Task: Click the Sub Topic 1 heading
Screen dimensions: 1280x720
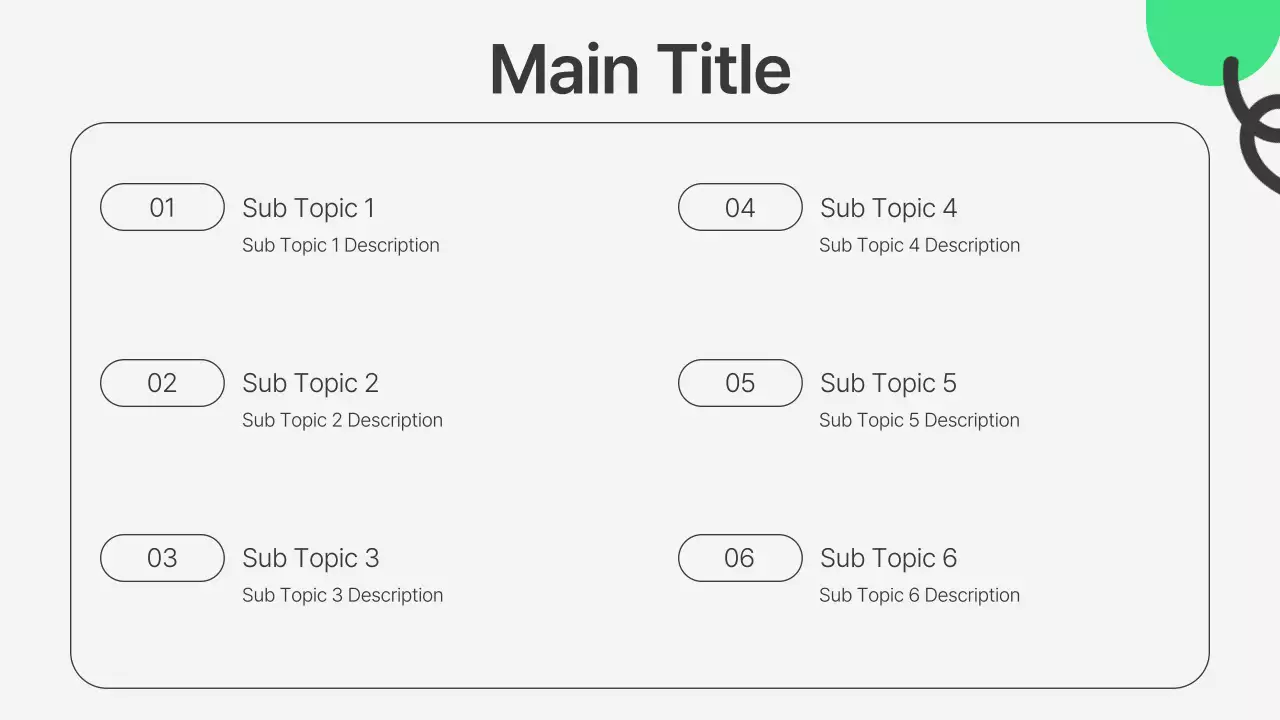Action: point(308,208)
